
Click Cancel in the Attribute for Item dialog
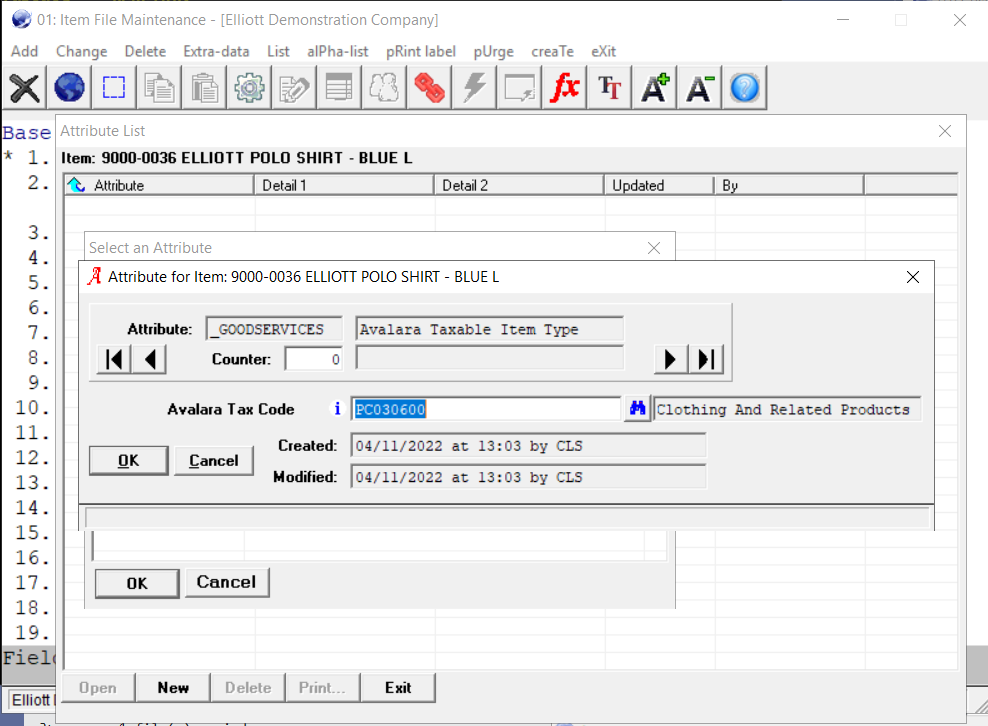click(214, 461)
